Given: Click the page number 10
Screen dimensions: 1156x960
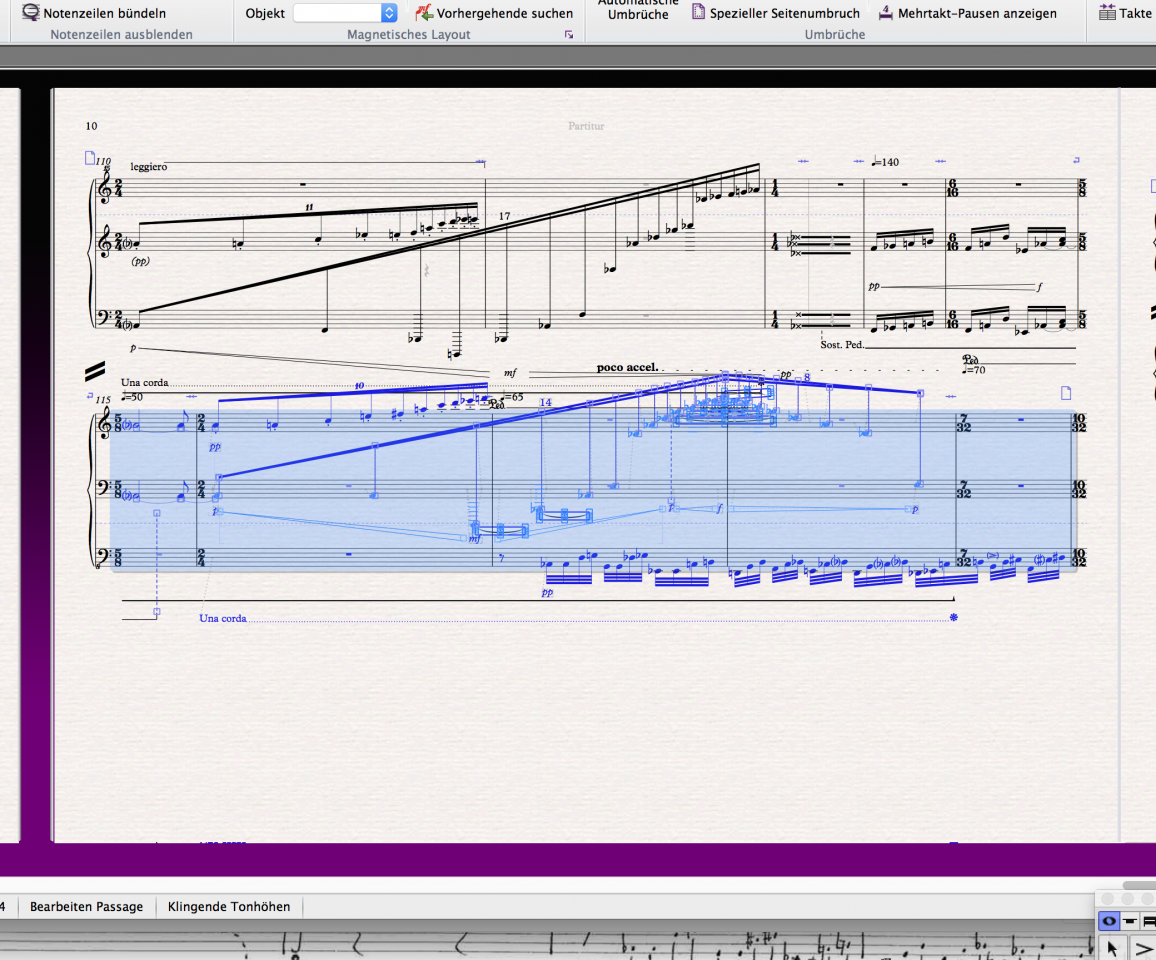Looking at the screenshot, I should tap(91, 126).
